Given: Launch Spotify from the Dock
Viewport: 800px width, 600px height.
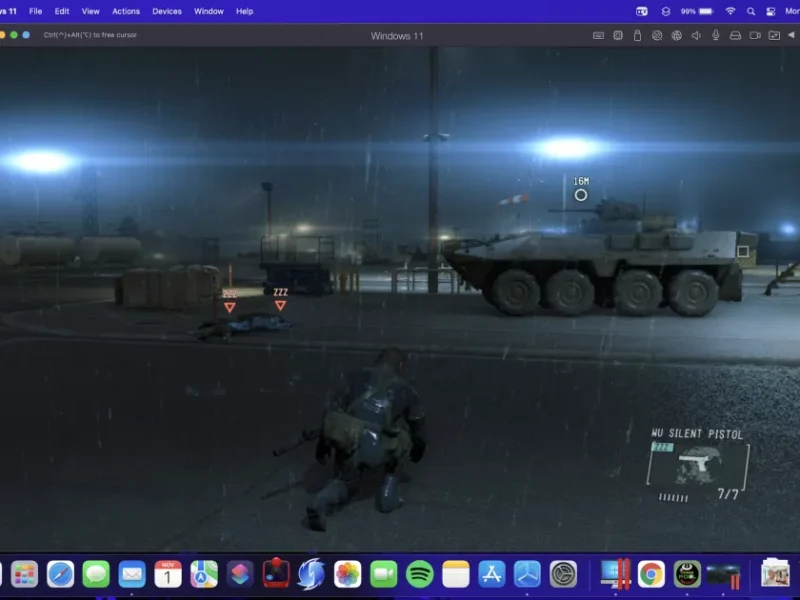Looking at the screenshot, I should (x=420, y=574).
